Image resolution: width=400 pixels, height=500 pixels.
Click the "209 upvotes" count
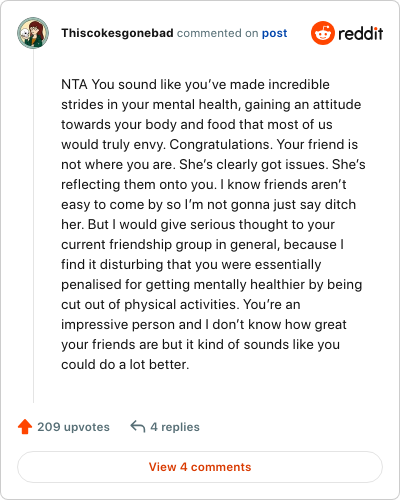pyautogui.click(x=73, y=427)
